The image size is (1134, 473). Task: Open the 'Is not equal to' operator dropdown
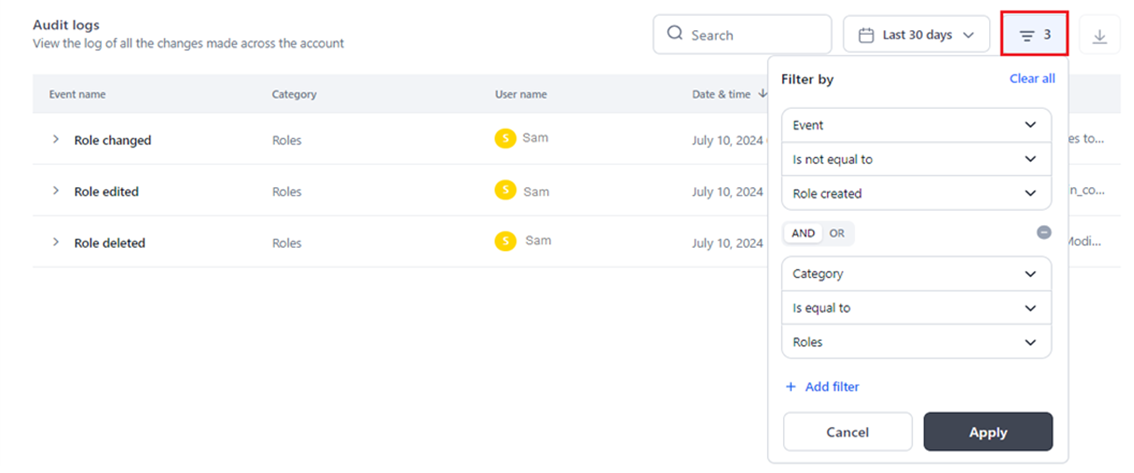click(915, 159)
